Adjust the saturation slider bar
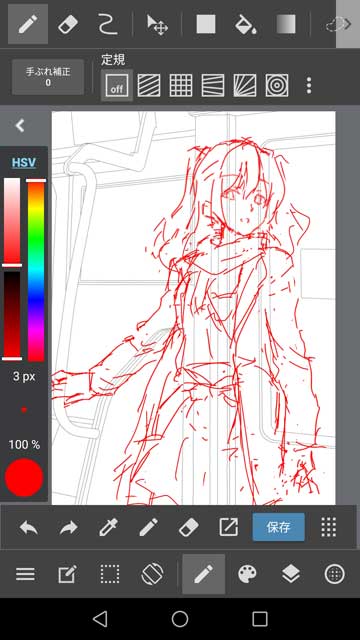The width and height of the screenshot is (360, 640). click(x=12, y=222)
